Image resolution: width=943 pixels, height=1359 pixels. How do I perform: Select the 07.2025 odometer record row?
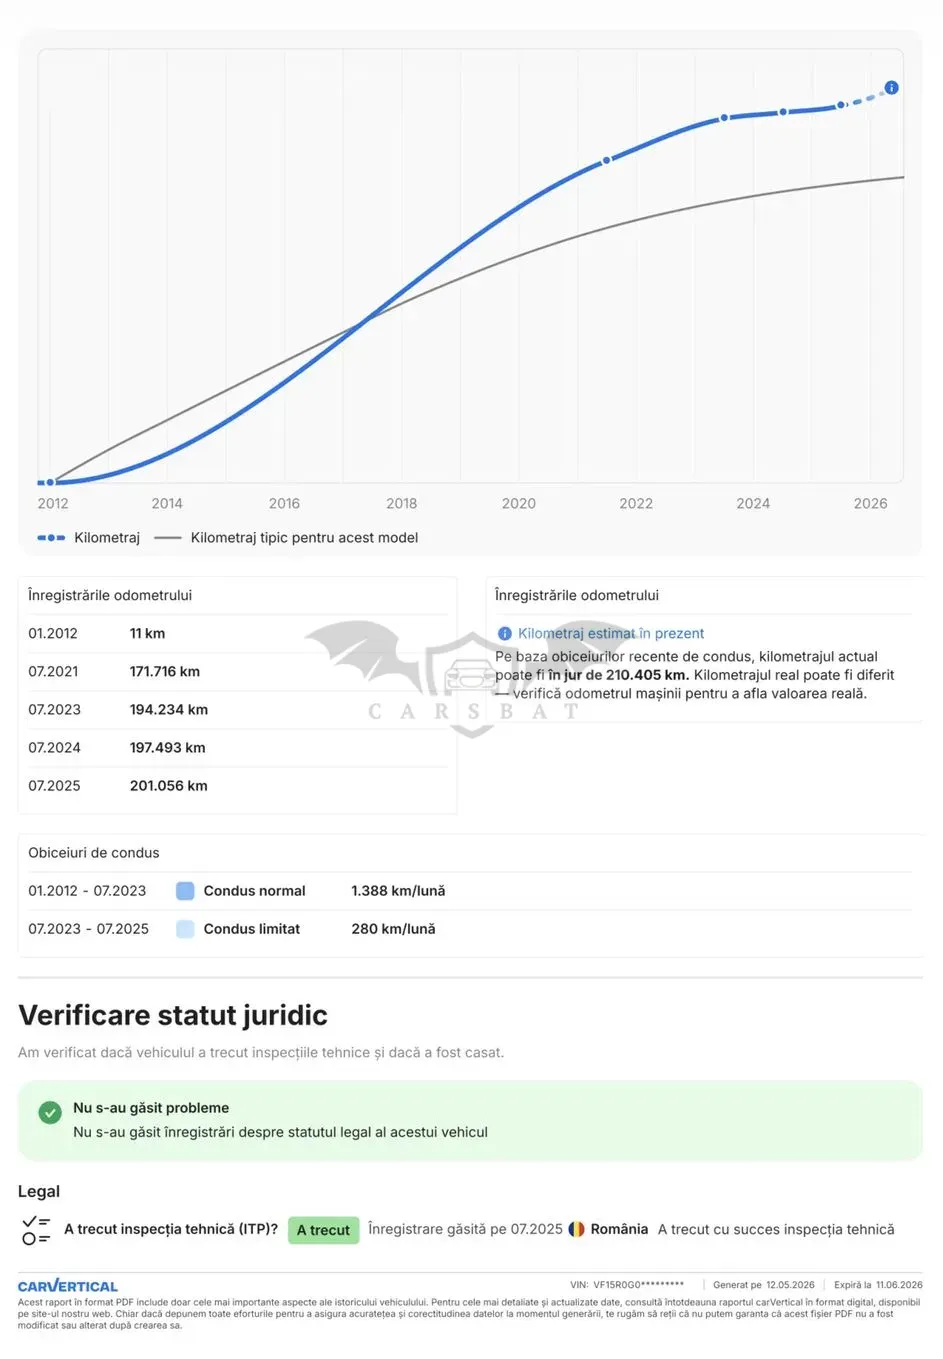[238, 786]
